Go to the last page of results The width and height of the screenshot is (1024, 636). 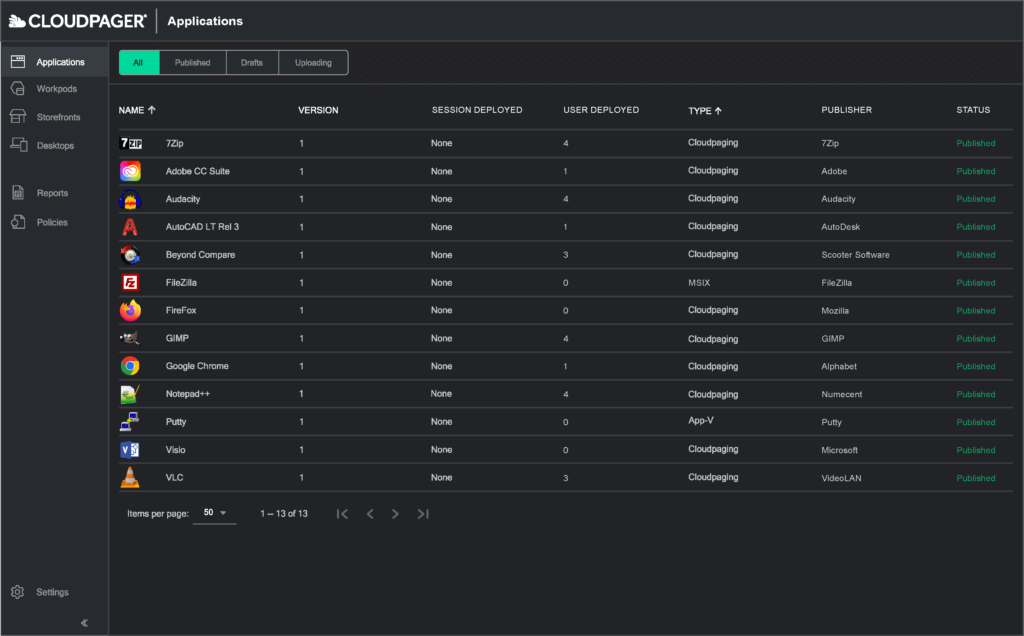point(422,513)
